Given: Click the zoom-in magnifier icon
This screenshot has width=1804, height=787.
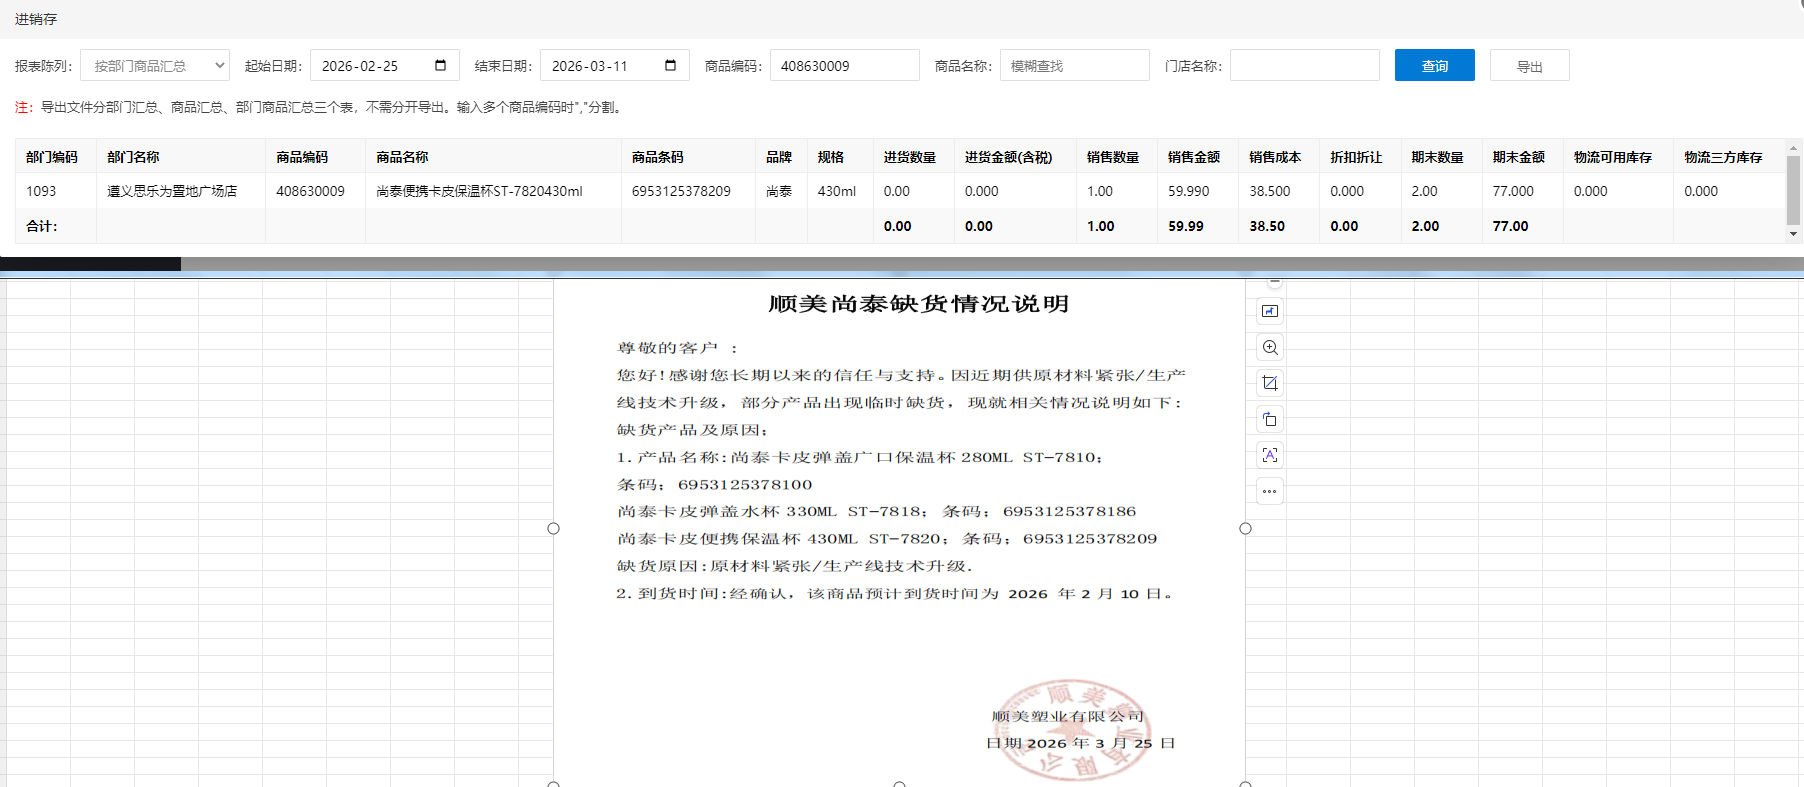Looking at the screenshot, I should point(1269,347).
